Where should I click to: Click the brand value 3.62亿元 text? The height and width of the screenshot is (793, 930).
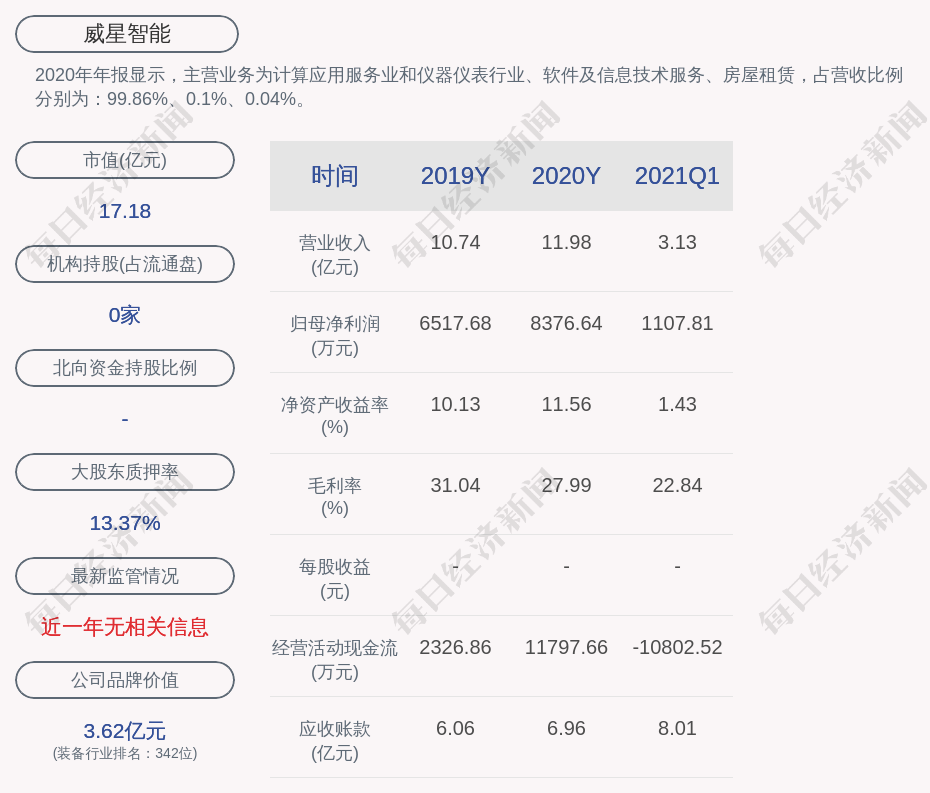pyautogui.click(x=125, y=731)
